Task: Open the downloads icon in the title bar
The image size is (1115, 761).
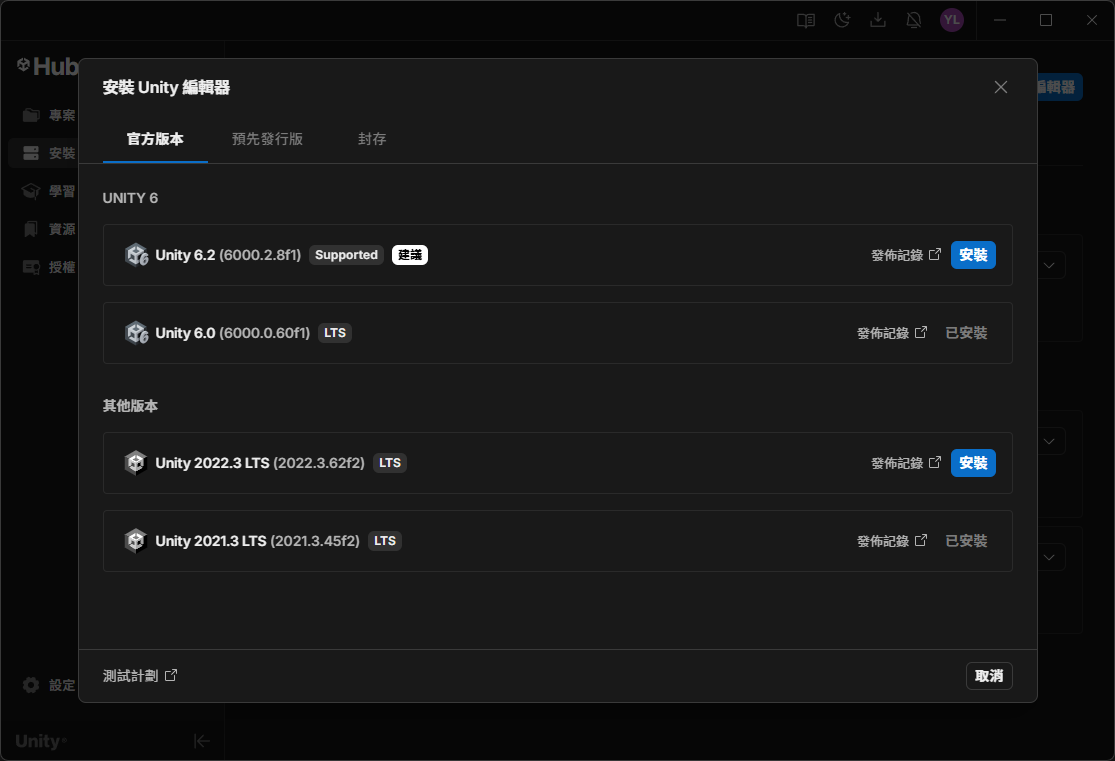Action: point(878,19)
